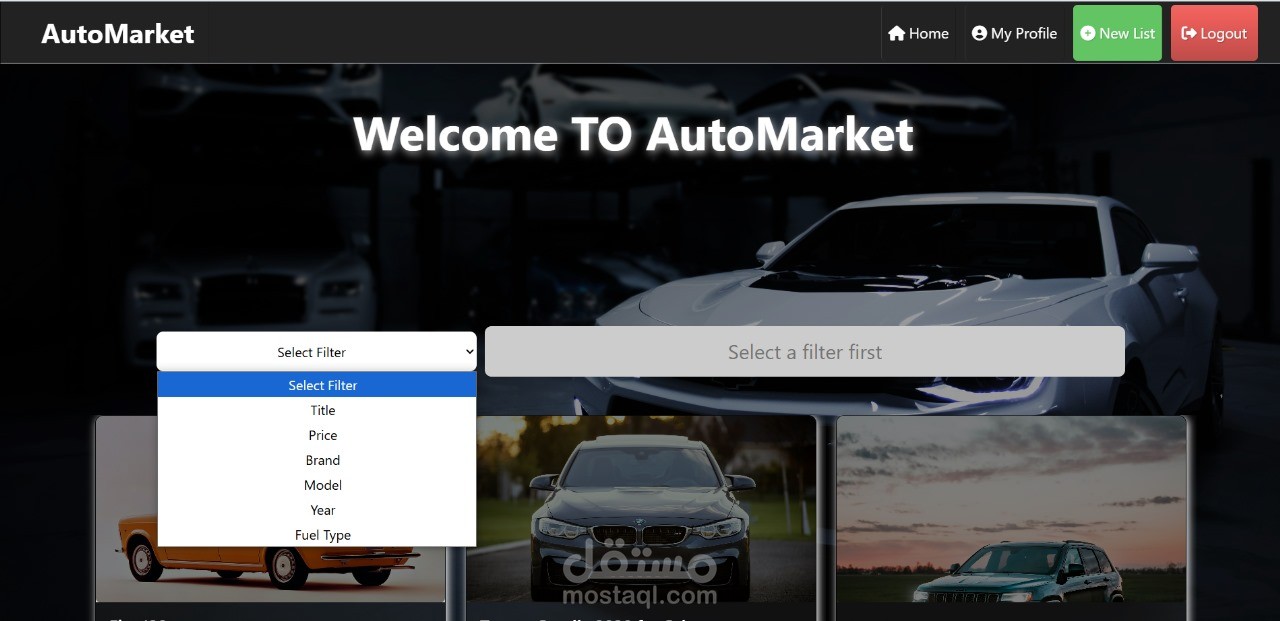Choose the highlighted Select Filter option
Viewport: 1280px width, 621px height.
[x=317, y=385]
